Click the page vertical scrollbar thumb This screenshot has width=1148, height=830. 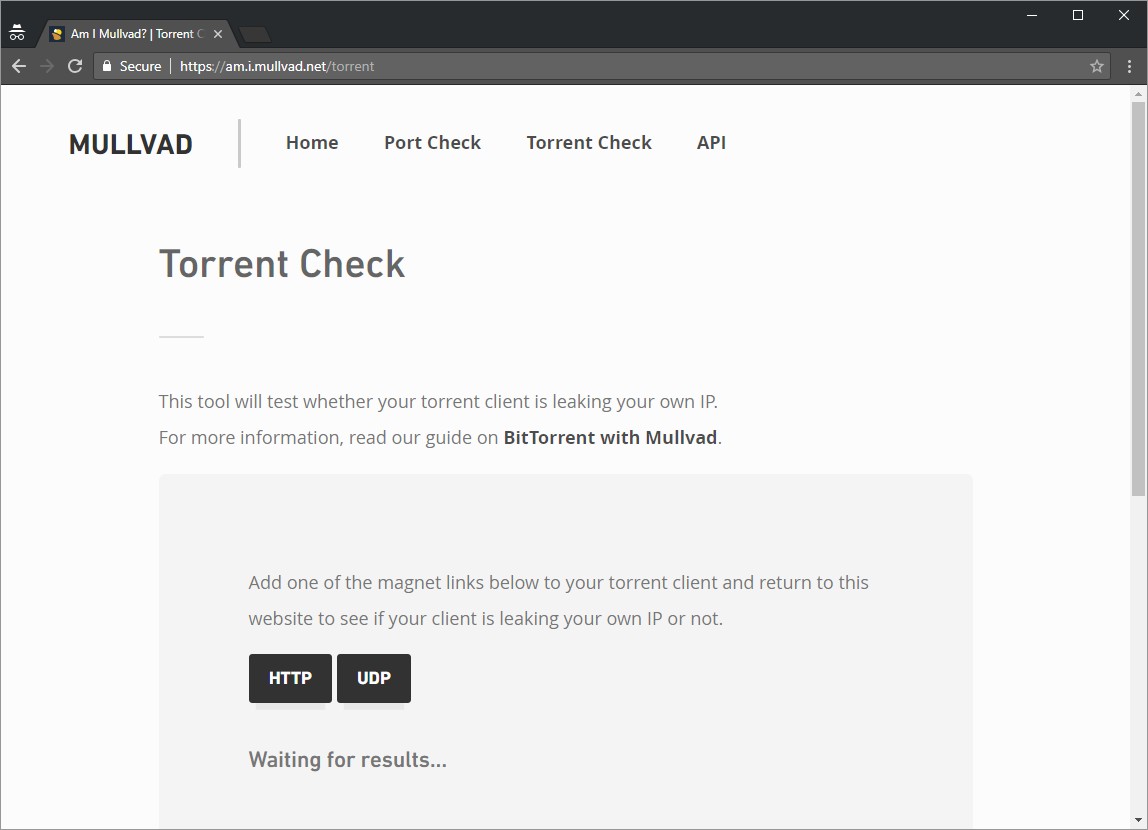click(x=1138, y=299)
